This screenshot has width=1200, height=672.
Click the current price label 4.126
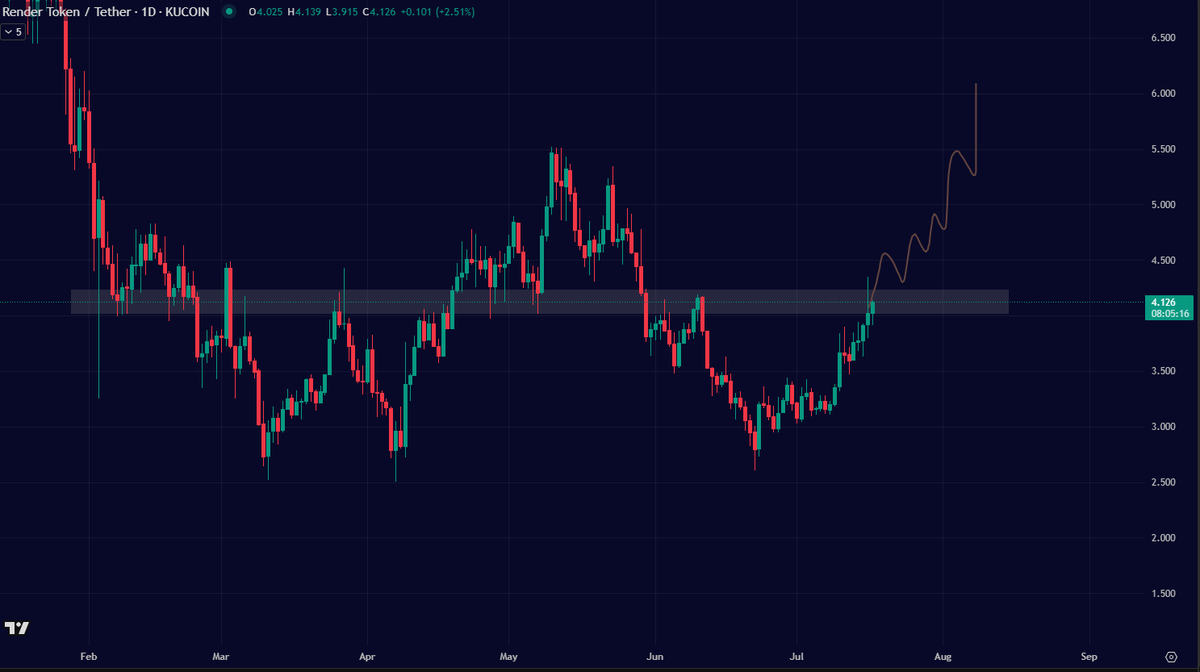[x=1163, y=302]
